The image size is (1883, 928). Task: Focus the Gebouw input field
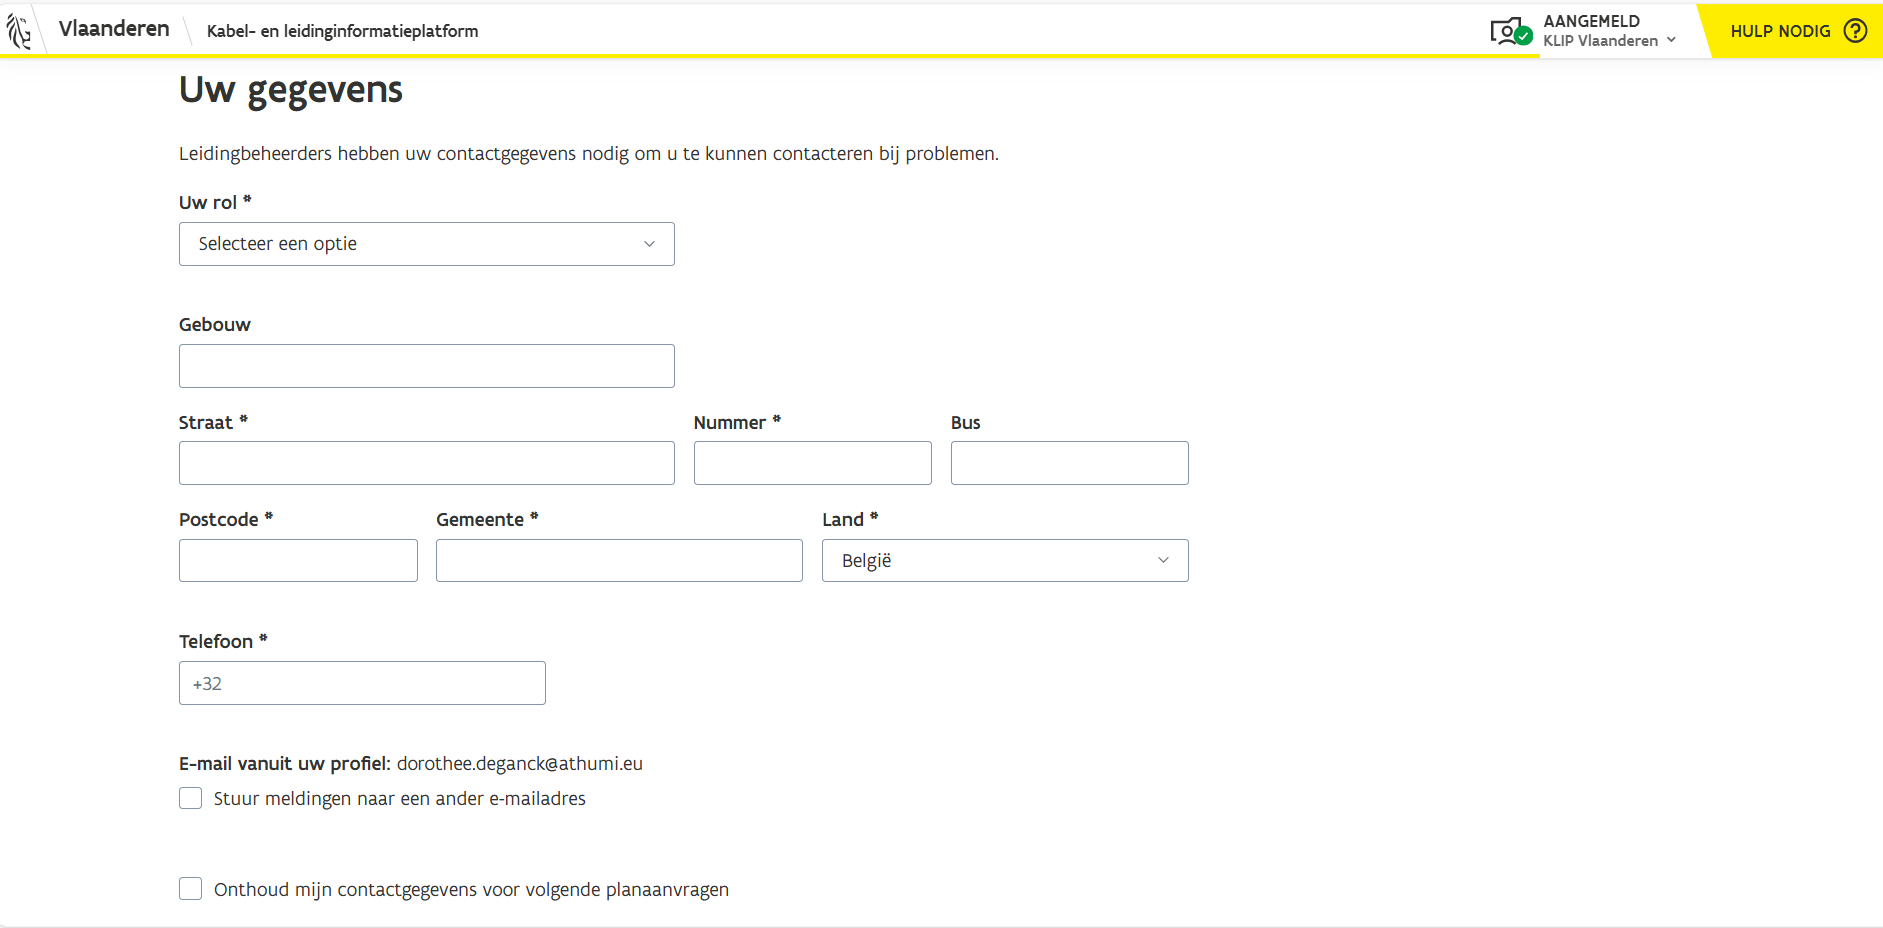point(426,366)
